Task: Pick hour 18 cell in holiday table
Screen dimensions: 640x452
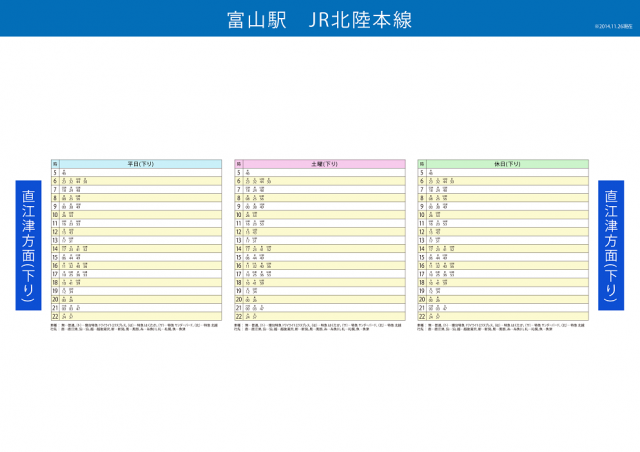Action: point(422,283)
